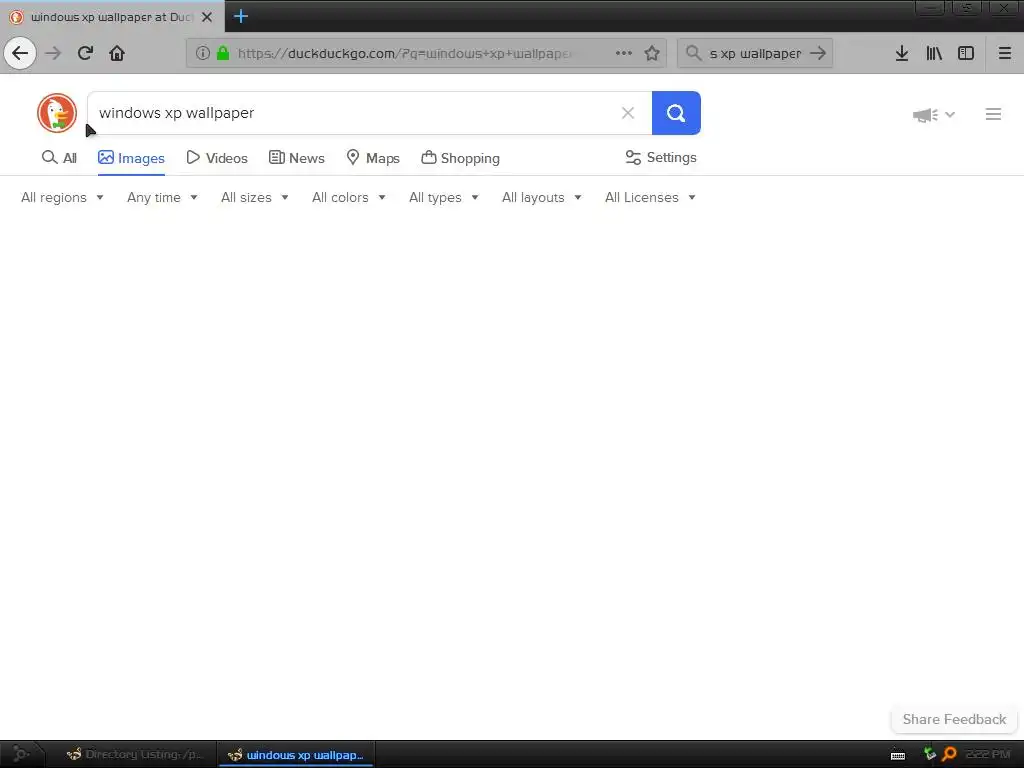This screenshot has height=768, width=1024.
Task: Toggle the browser sidebar
Action: point(966,53)
